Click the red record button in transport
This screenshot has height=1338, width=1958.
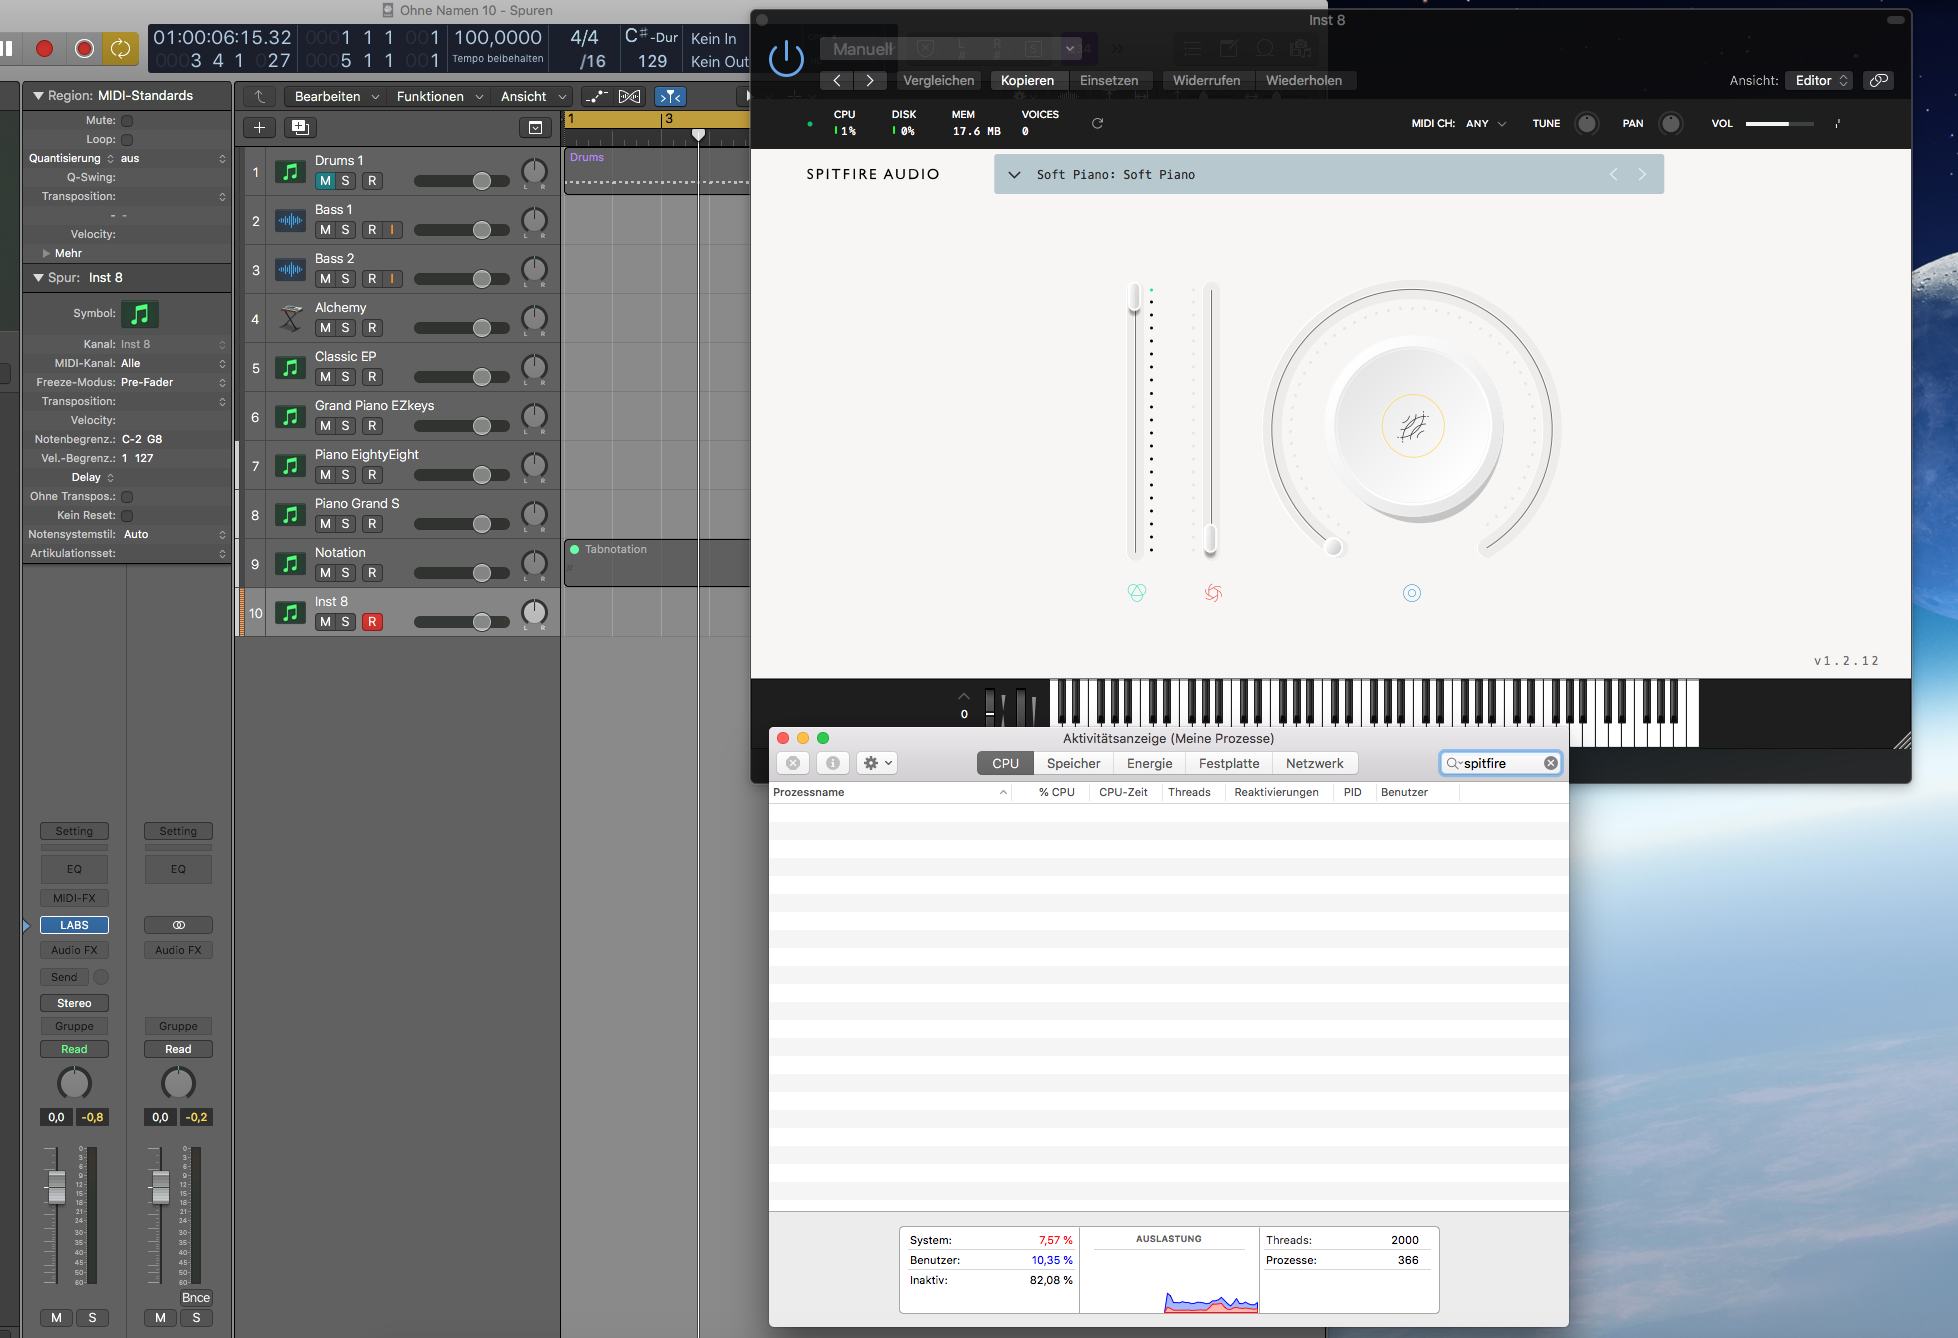[x=45, y=48]
